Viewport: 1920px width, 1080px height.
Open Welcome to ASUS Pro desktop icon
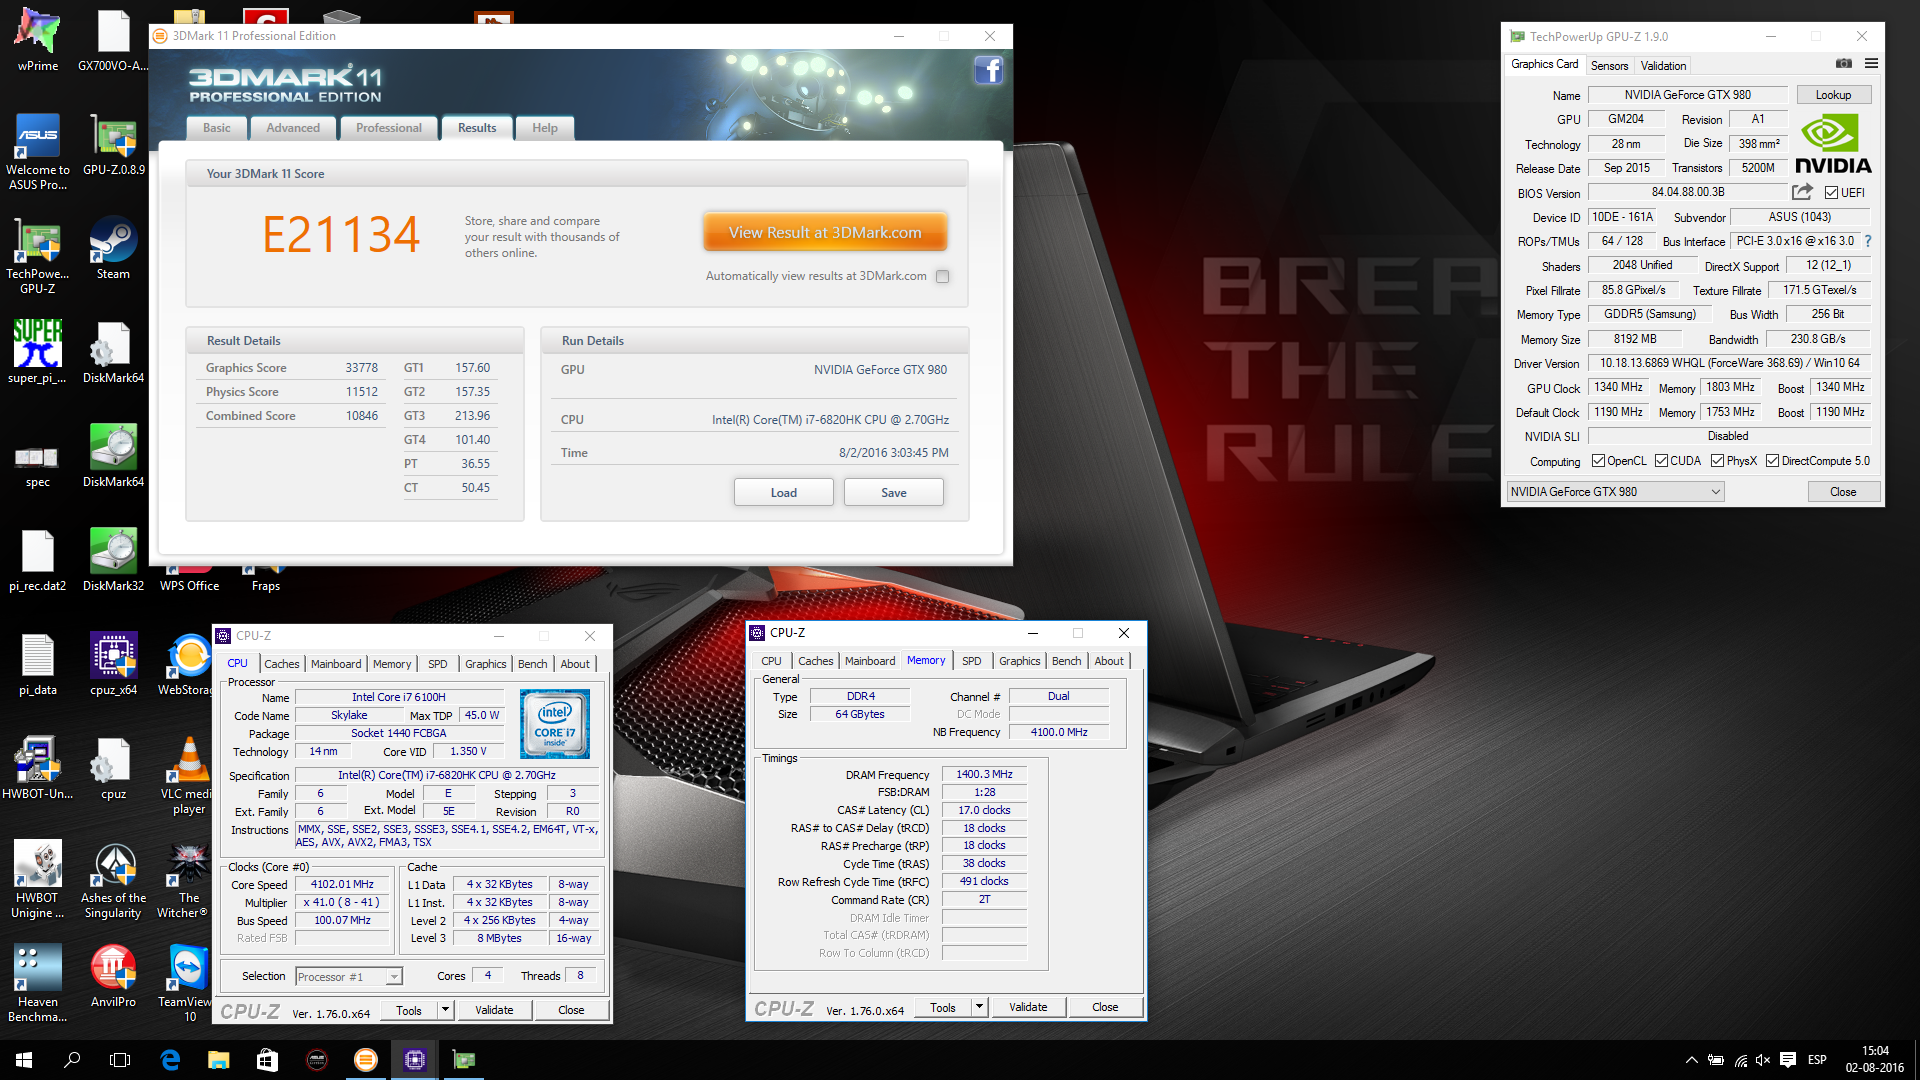click(x=38, y=152)
